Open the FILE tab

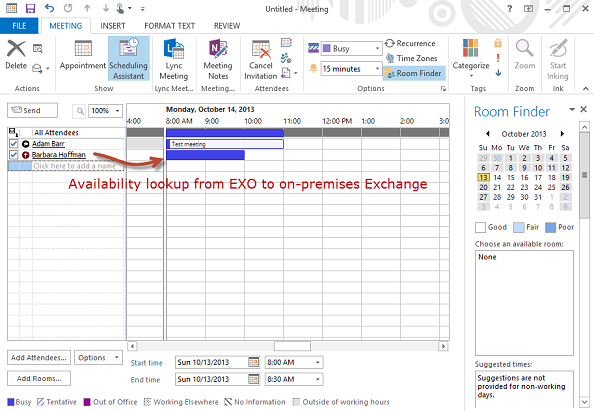point(19,26)
